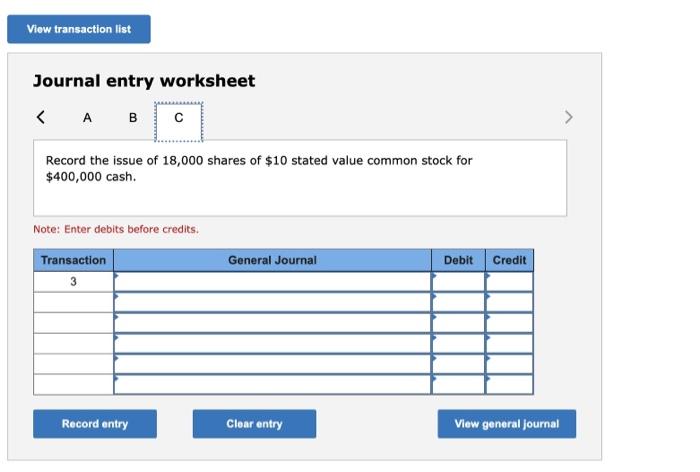The width and height of the screenshot is (700, 472).
Task: Click first row Debit cell
Action: click(x=458, y=282)
